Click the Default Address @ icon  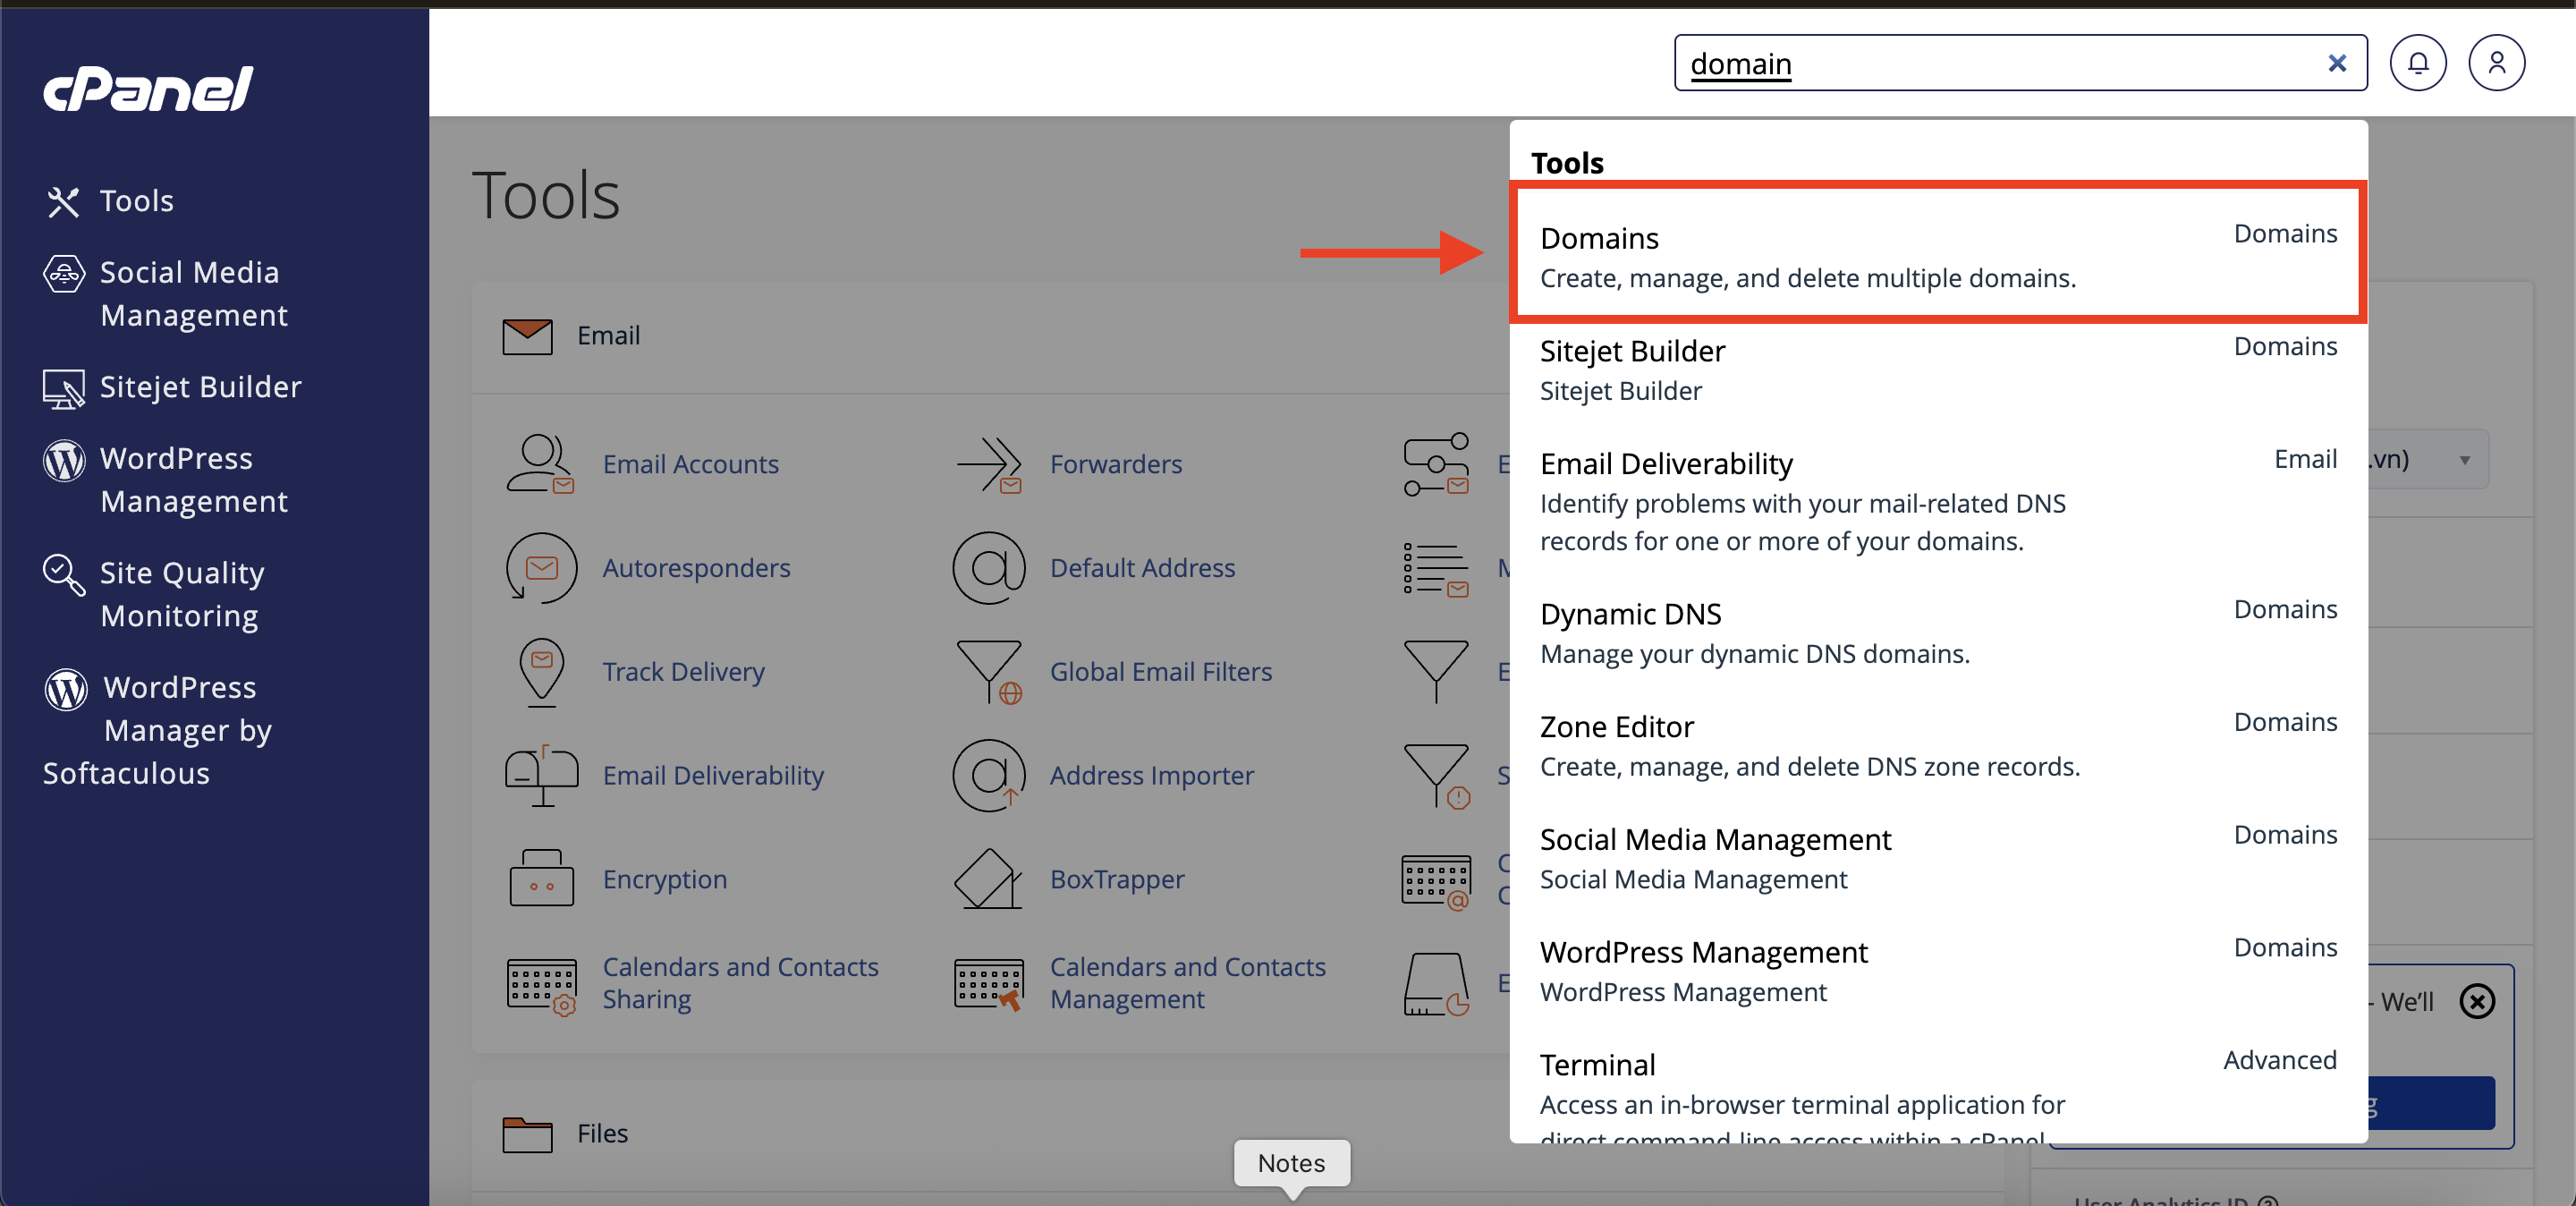(x=988, y=568)
